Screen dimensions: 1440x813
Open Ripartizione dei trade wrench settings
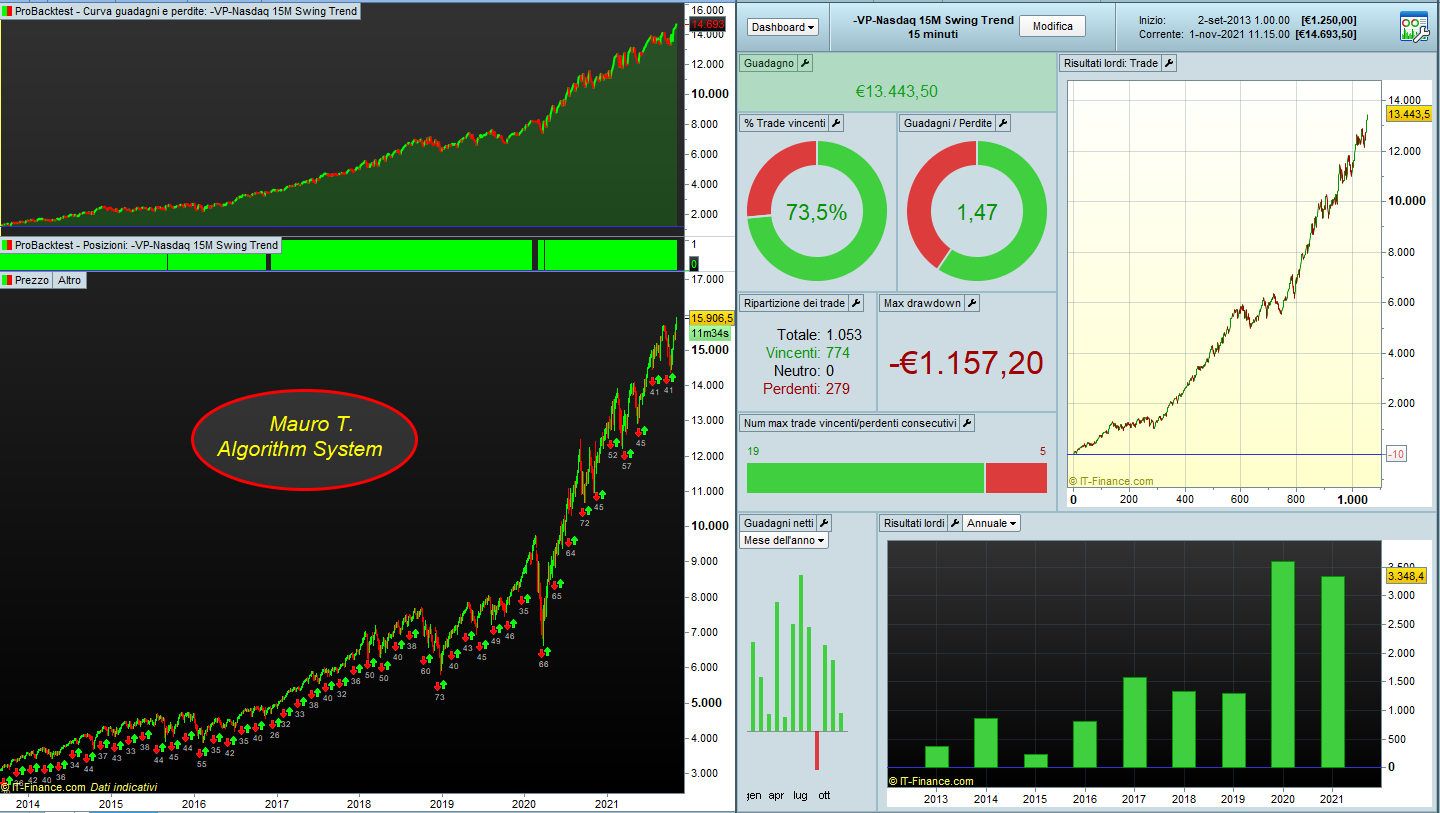tap(856, 303)
